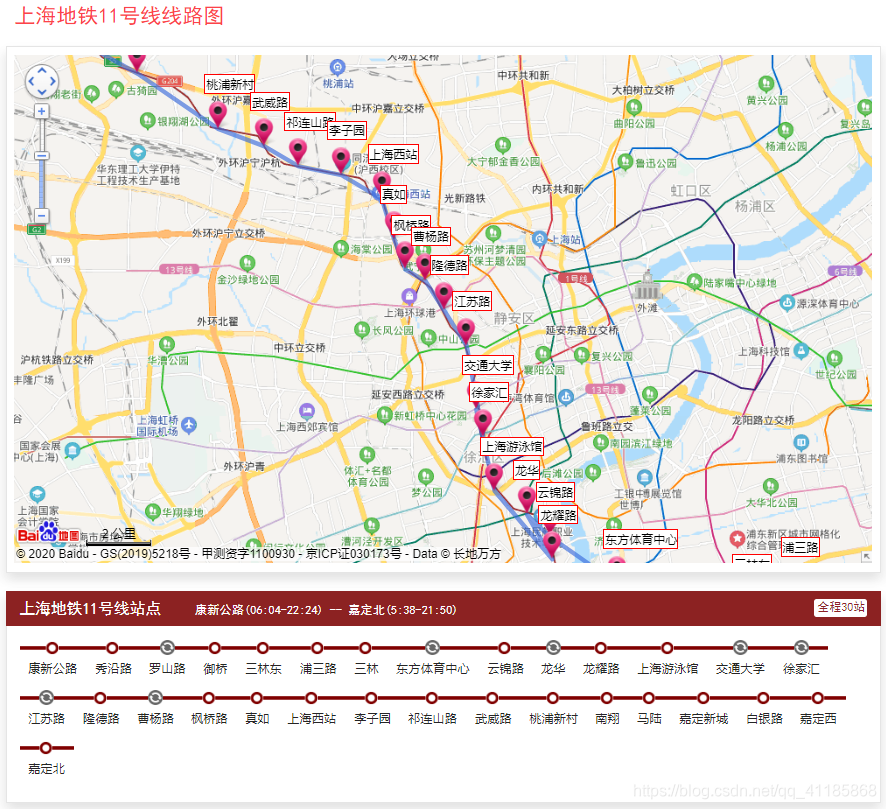Click the map pin under 武威路 label
This screenshot has height=809, width=886.
point(264,131)
